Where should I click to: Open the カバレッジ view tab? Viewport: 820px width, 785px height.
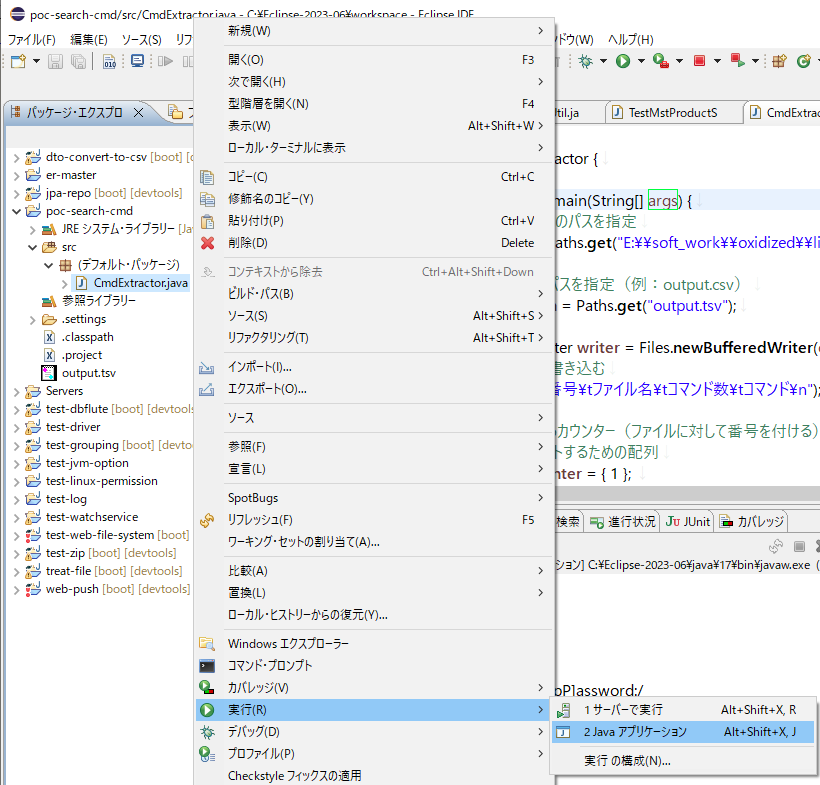[x=753, y=521]
